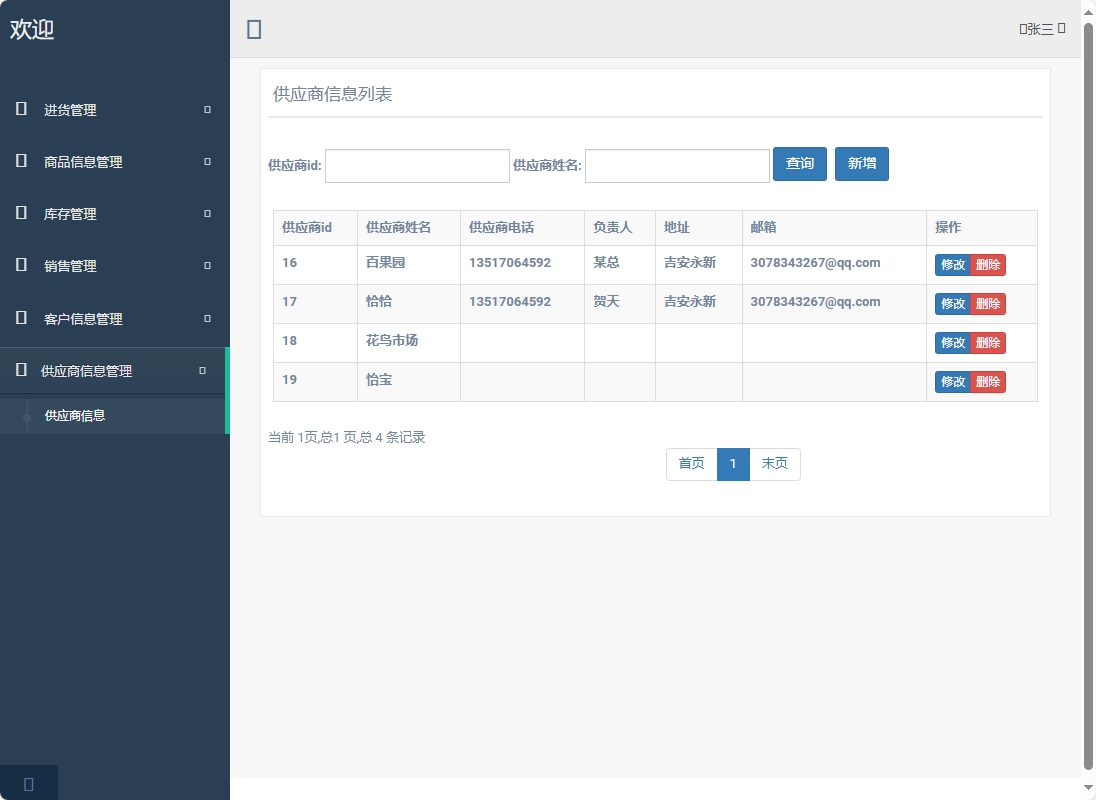
Task: Click the 新增 button to add a supplier
Action: click(861, 164)
